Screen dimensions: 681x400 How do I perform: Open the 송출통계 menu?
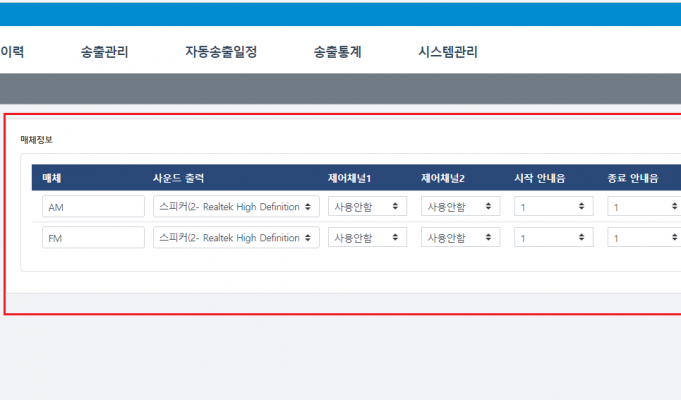click(x=337, y=52)
